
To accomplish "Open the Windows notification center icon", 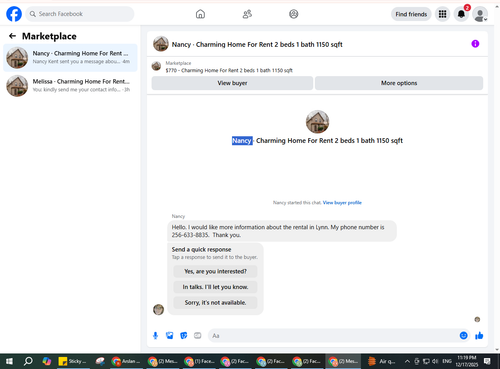I will point(487,361).
